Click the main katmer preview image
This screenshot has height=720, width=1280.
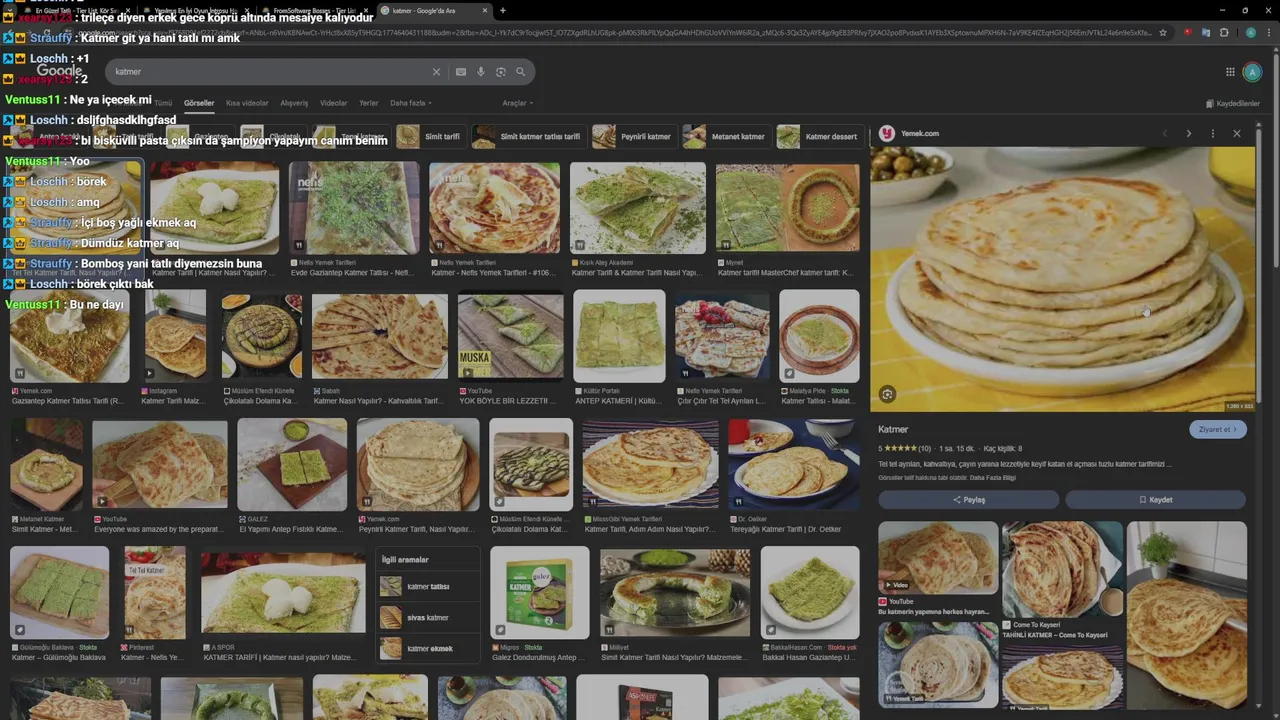[1062, 278]
